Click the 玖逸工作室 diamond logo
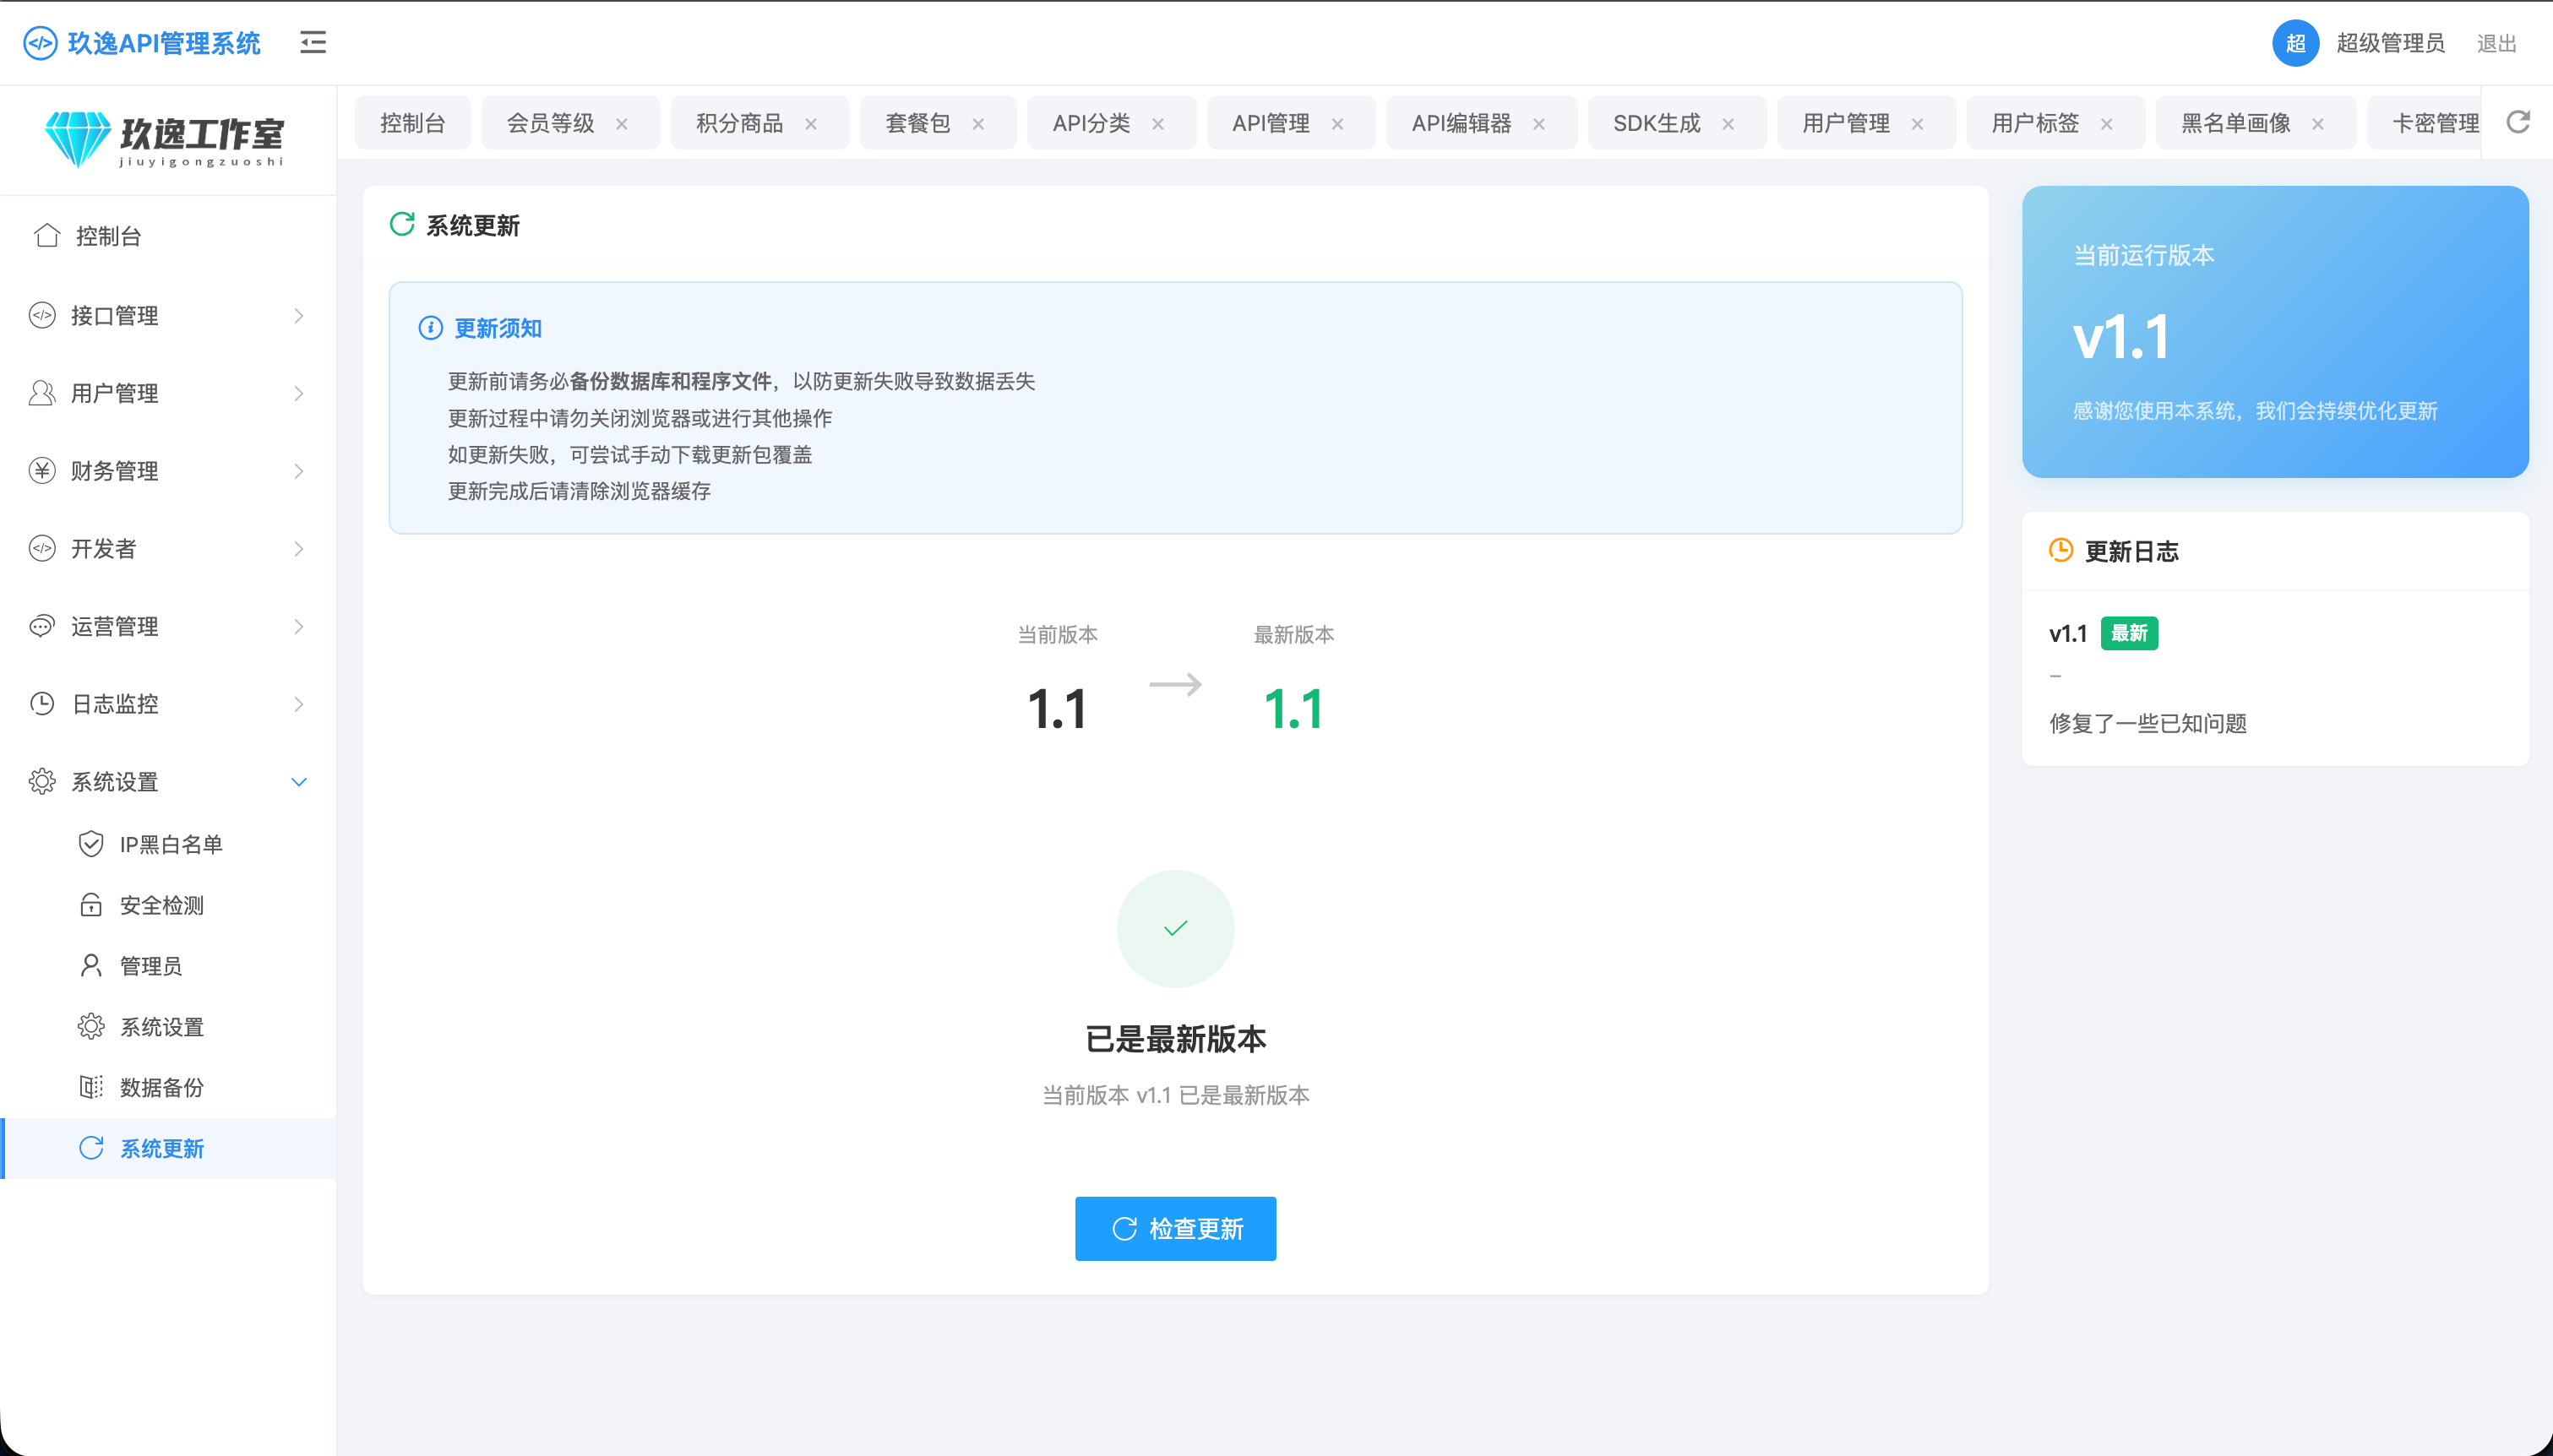 [x=77, y=139]
